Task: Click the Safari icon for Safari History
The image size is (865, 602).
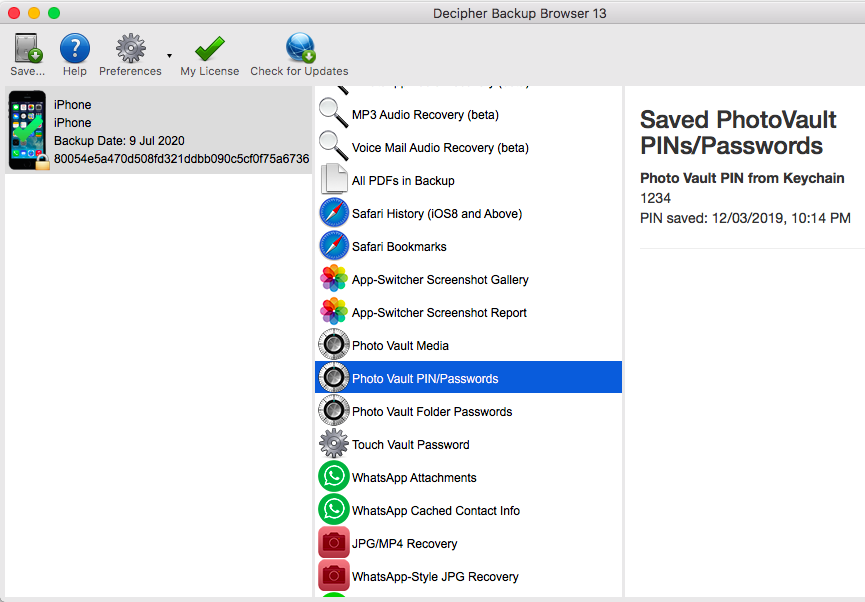Action: pyautogui.click(x=334, y=213)
